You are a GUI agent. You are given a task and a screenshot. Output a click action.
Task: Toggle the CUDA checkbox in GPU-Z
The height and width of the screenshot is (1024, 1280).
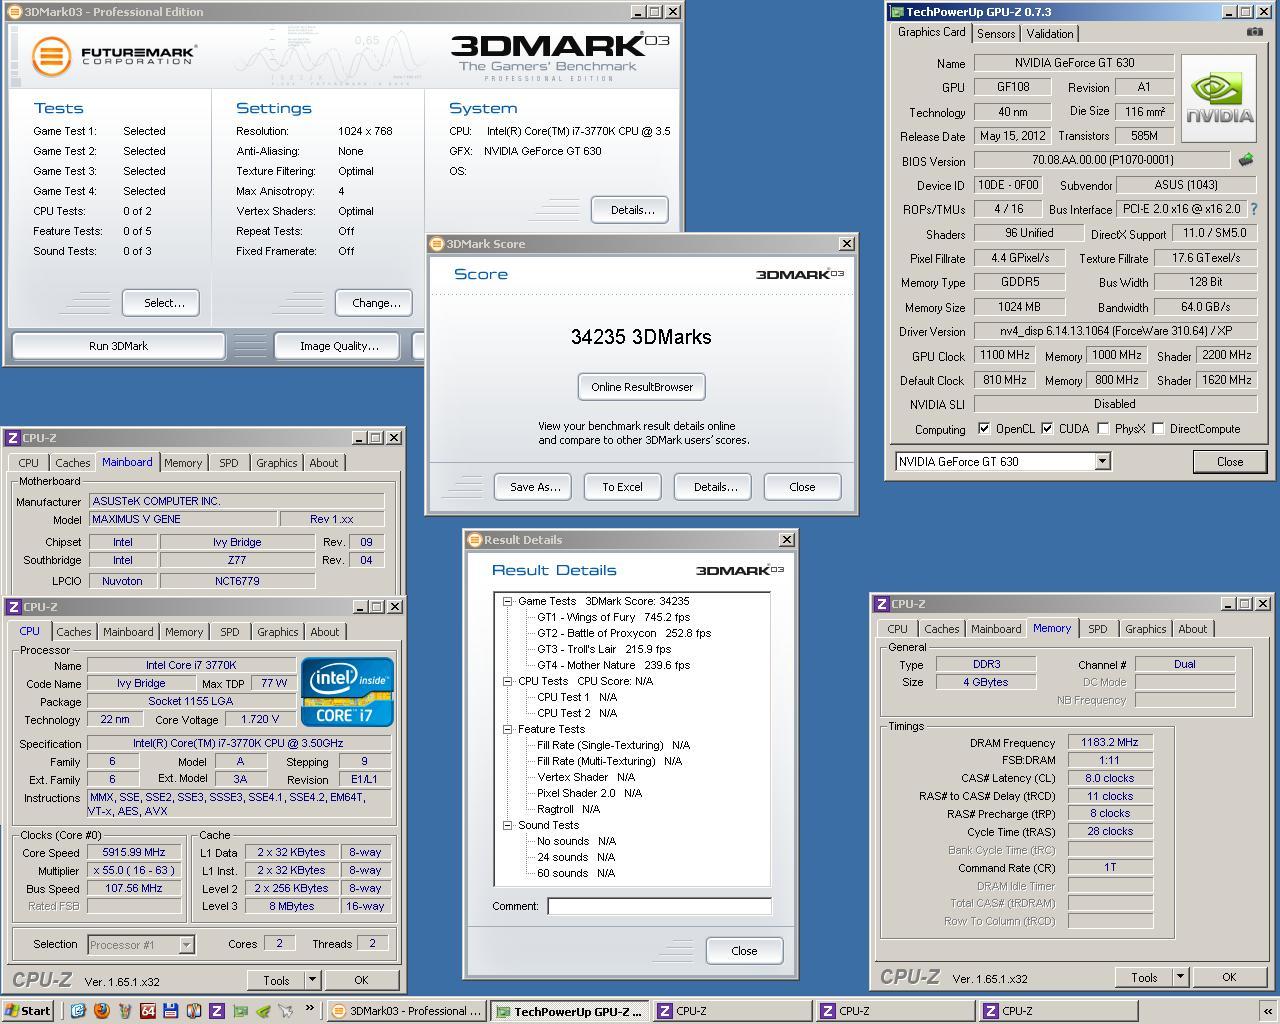1047,429
